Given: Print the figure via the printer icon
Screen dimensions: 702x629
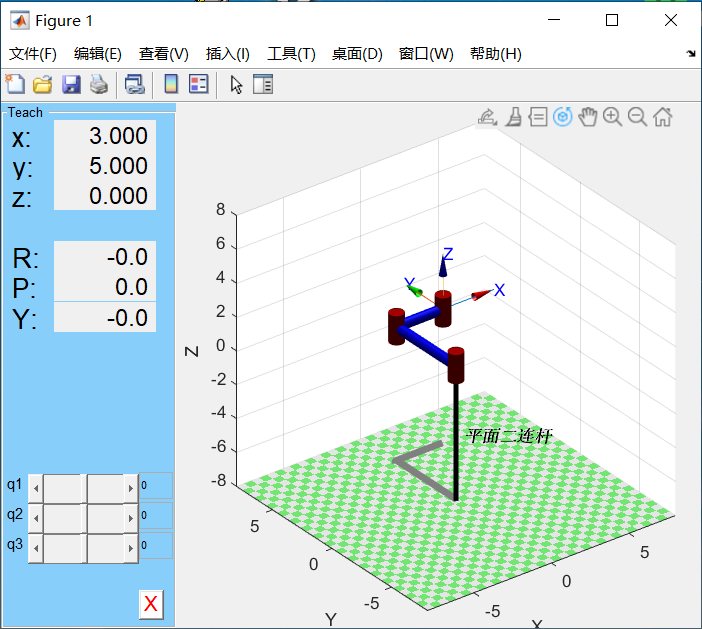Looking at the screenshot, I should click(99, 84).
